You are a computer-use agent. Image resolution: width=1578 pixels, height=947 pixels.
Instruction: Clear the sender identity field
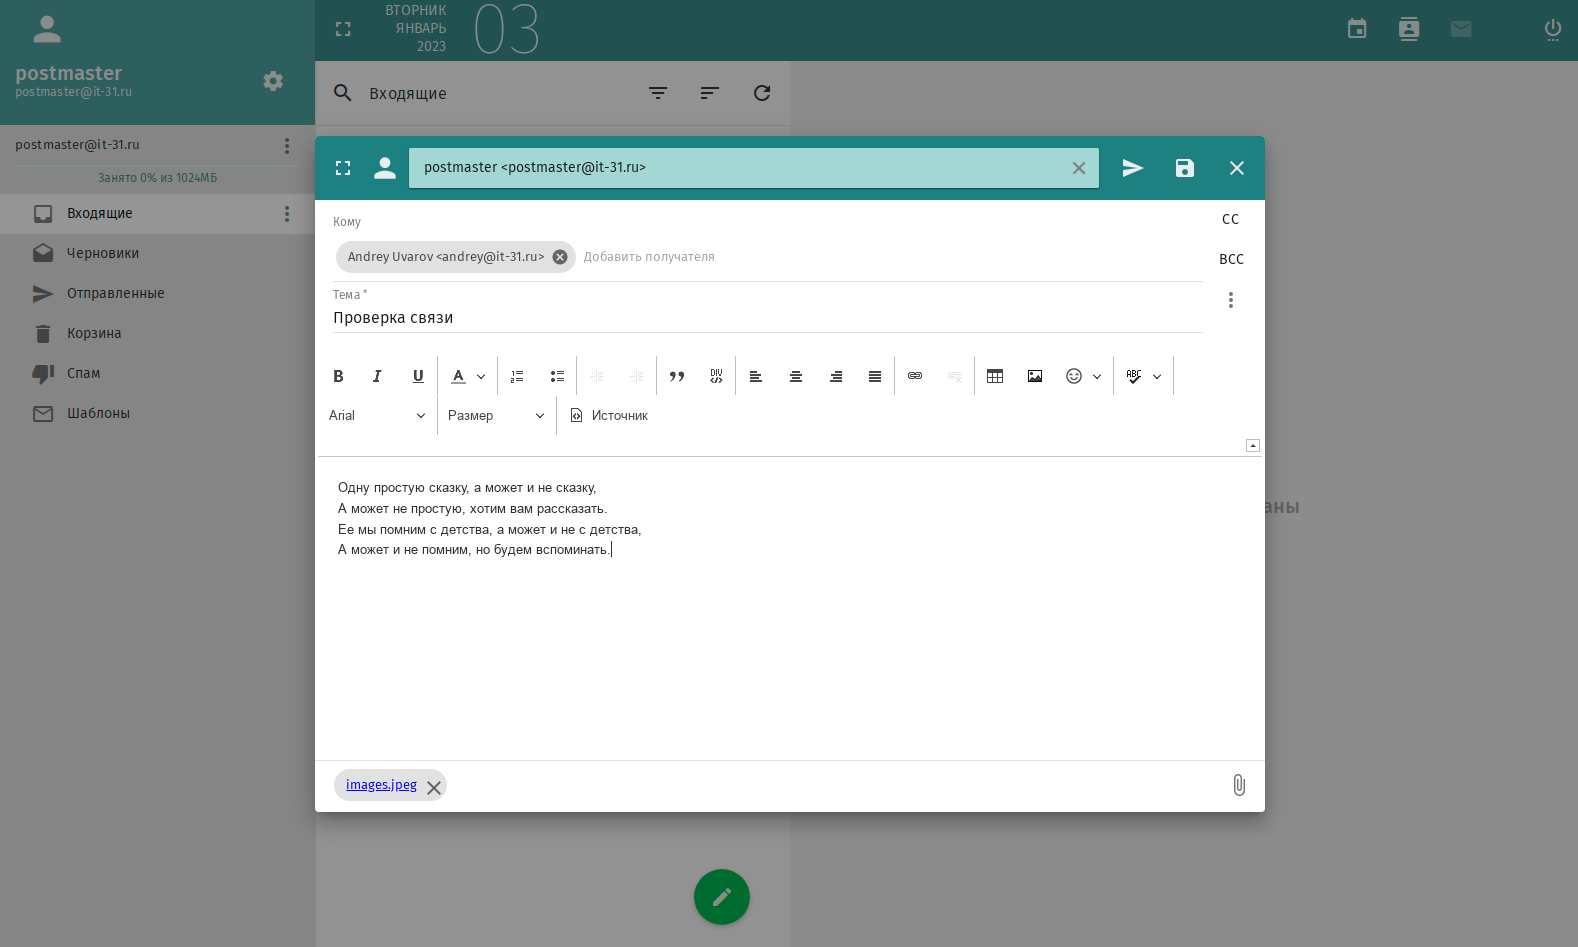click(x=1079, y=168)
